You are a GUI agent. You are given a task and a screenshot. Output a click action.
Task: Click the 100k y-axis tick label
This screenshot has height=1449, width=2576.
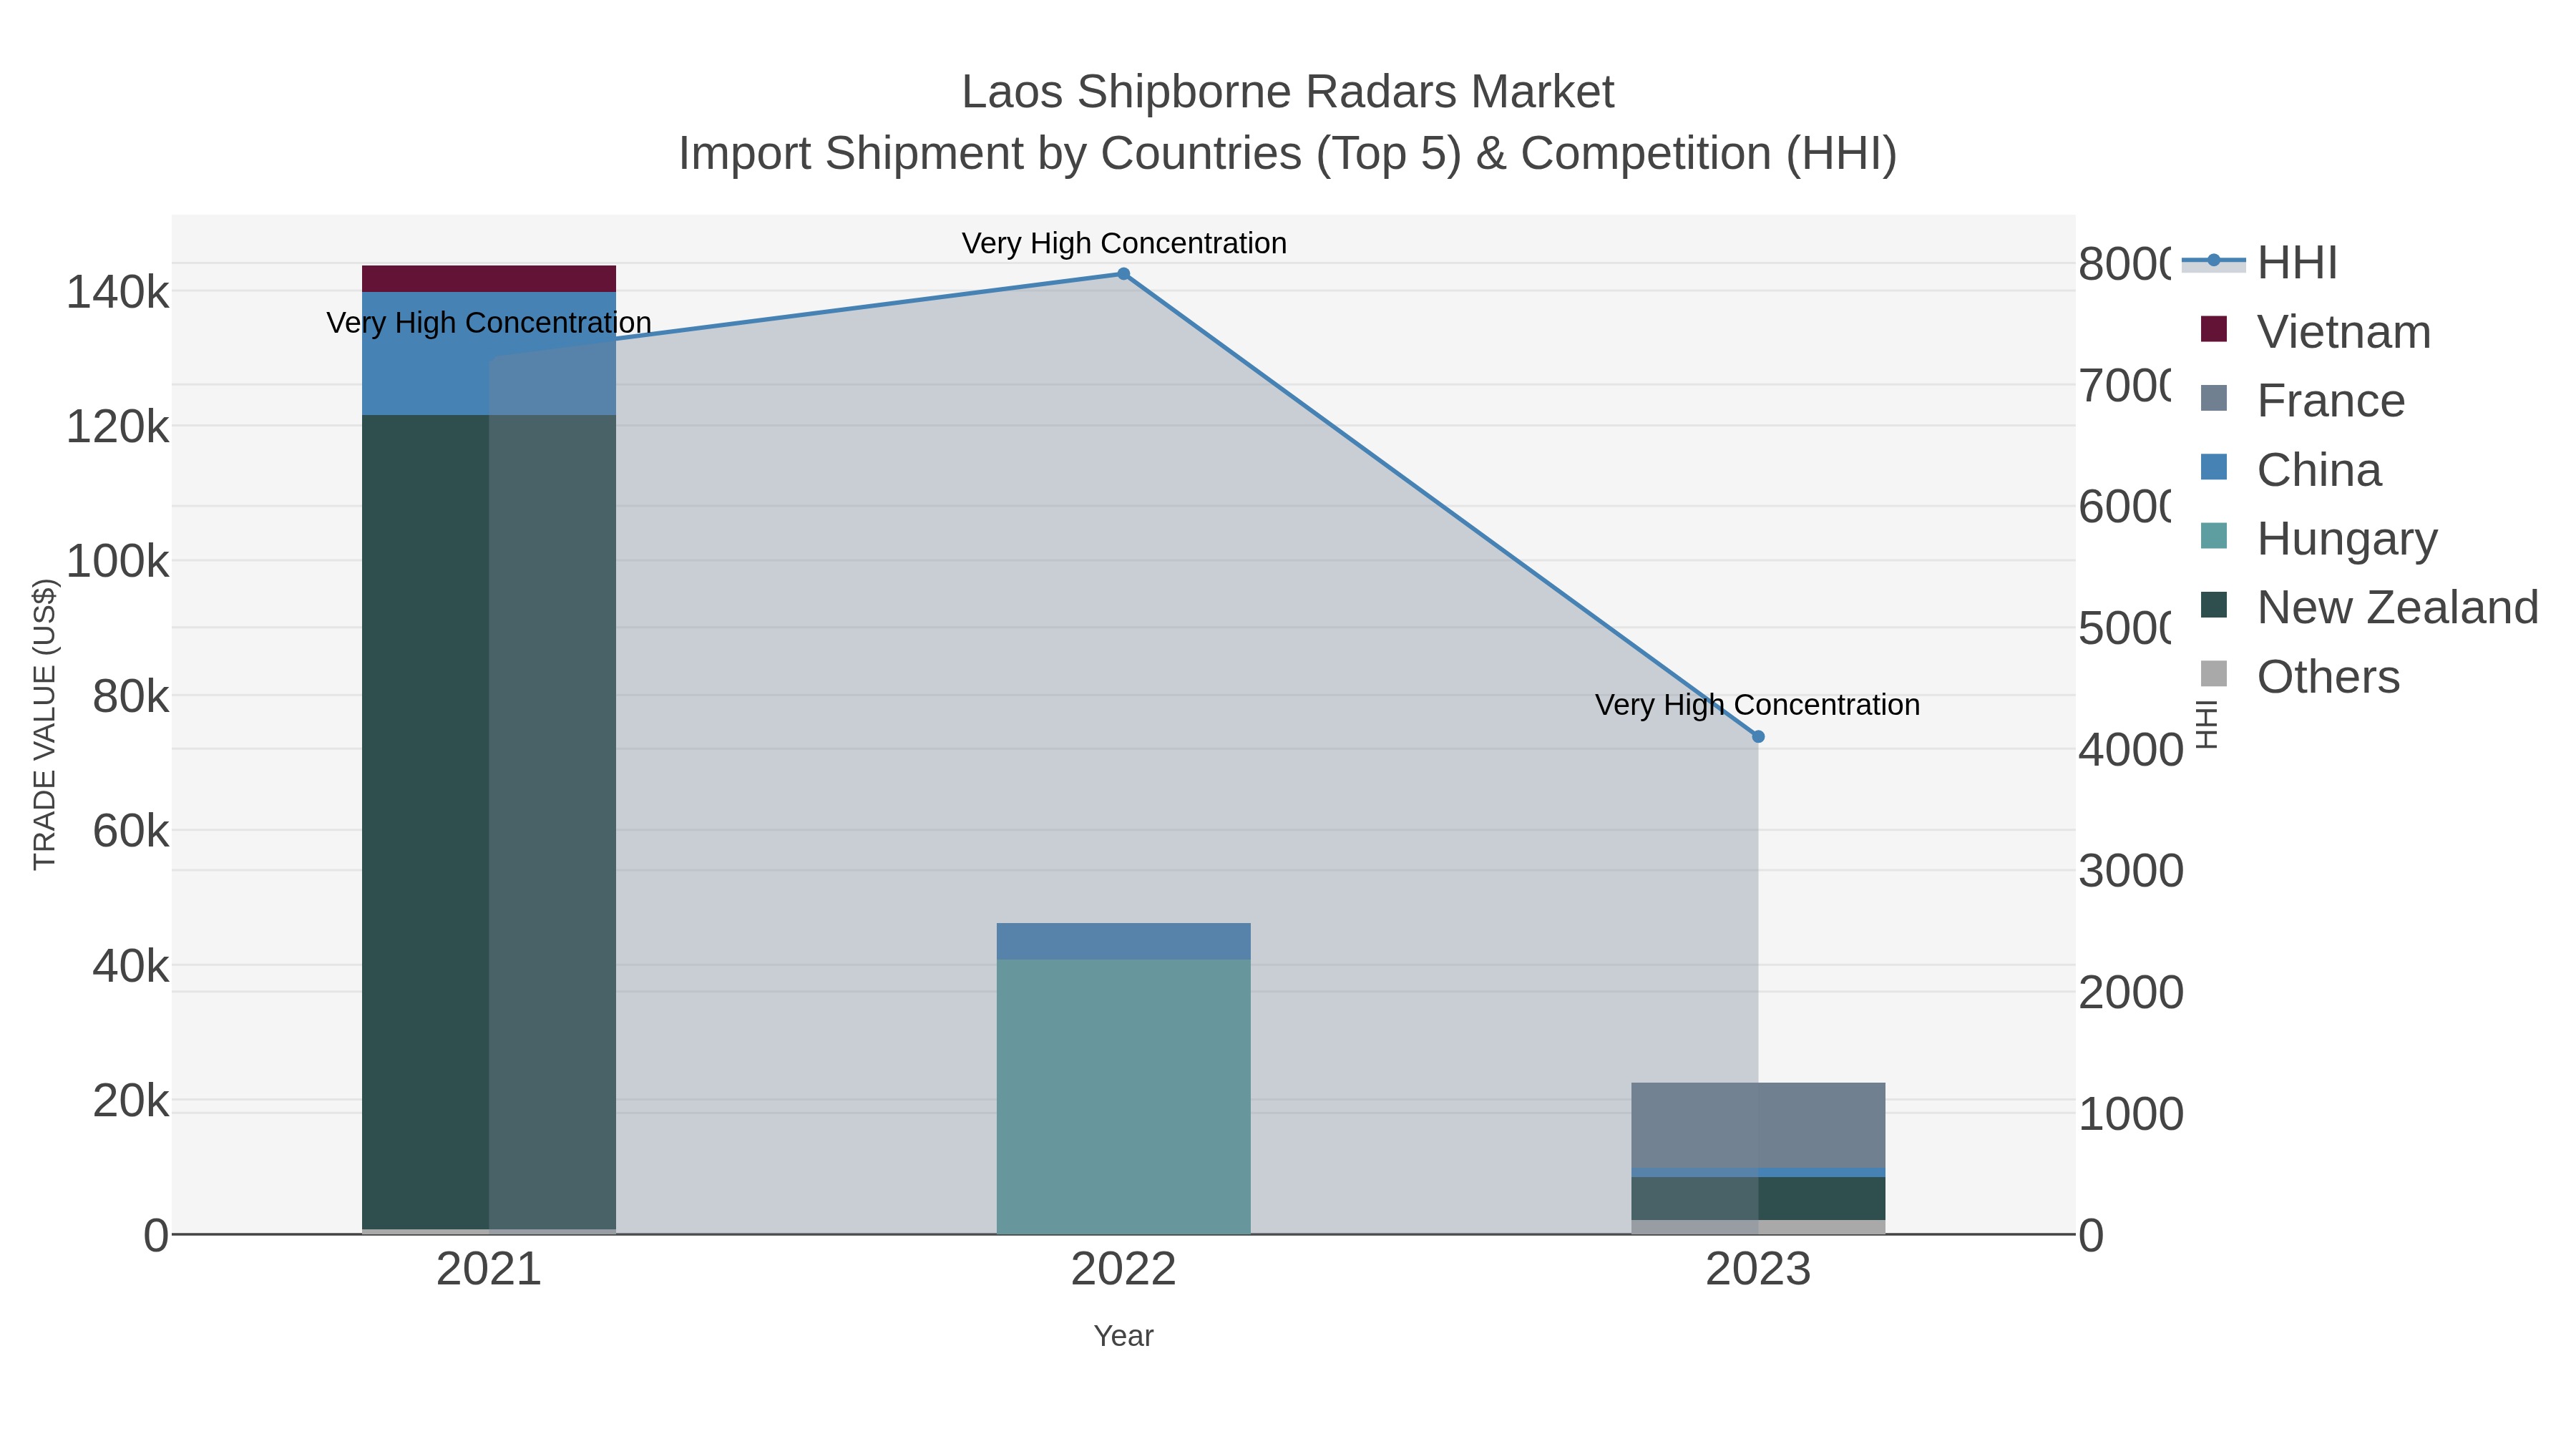click(118, 562)
